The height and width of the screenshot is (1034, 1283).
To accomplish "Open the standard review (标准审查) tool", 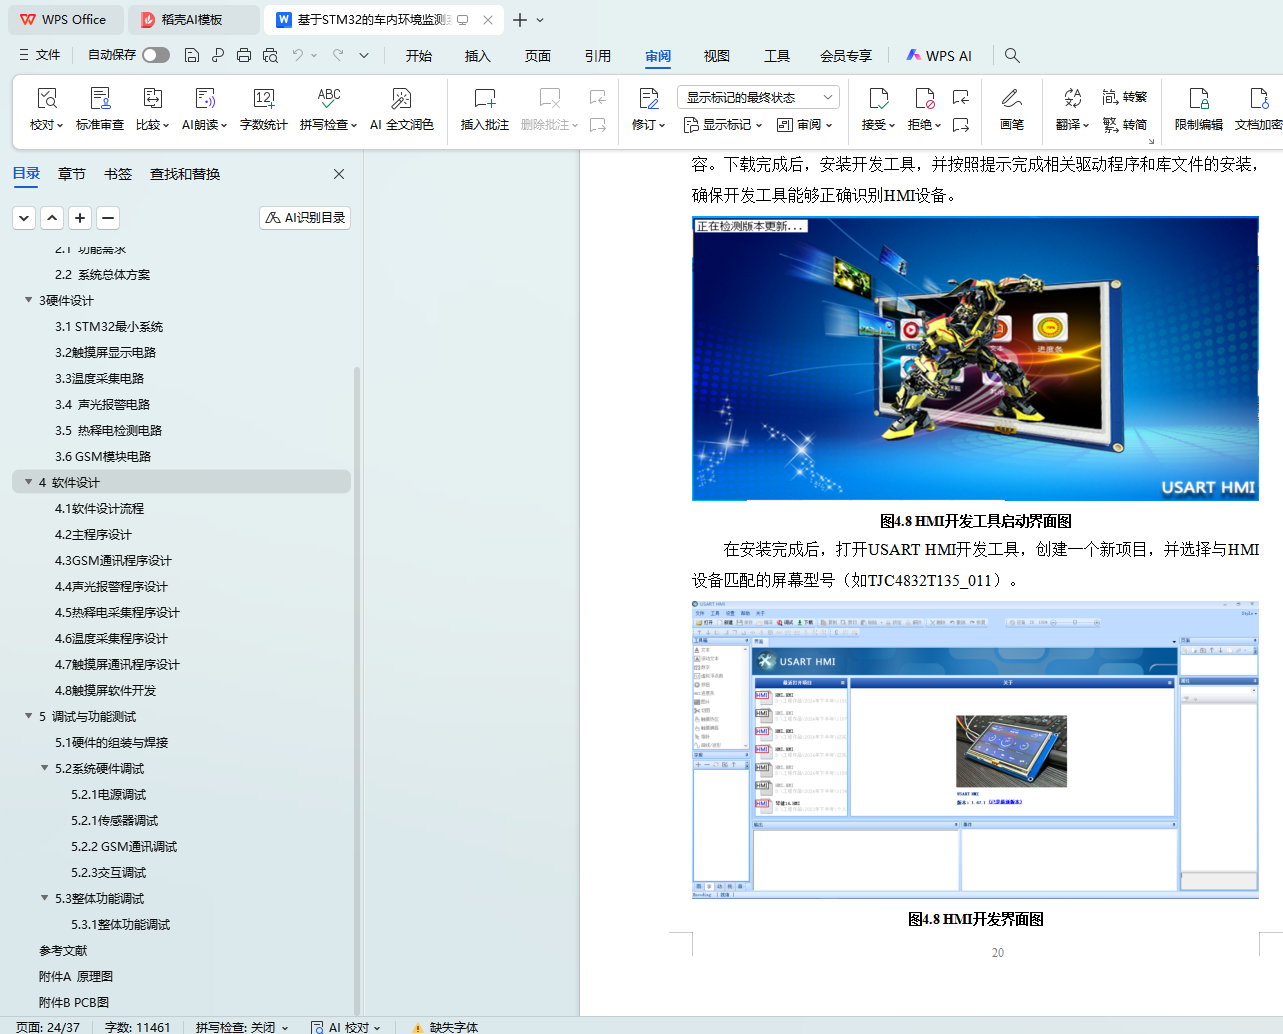I will point(100,99).
